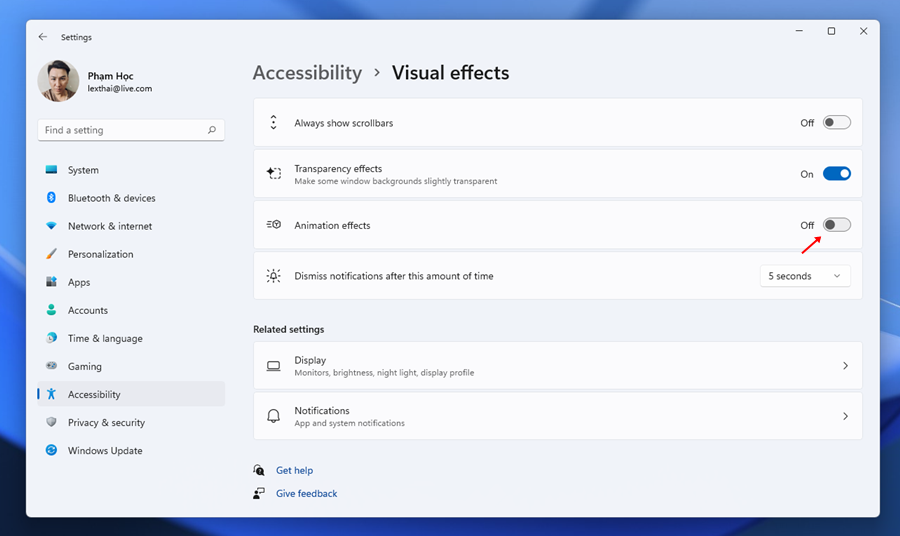Click the Bluetooth icon in sidebar
The width and height of the screenshot is (900, 536).
pos(51,197)
